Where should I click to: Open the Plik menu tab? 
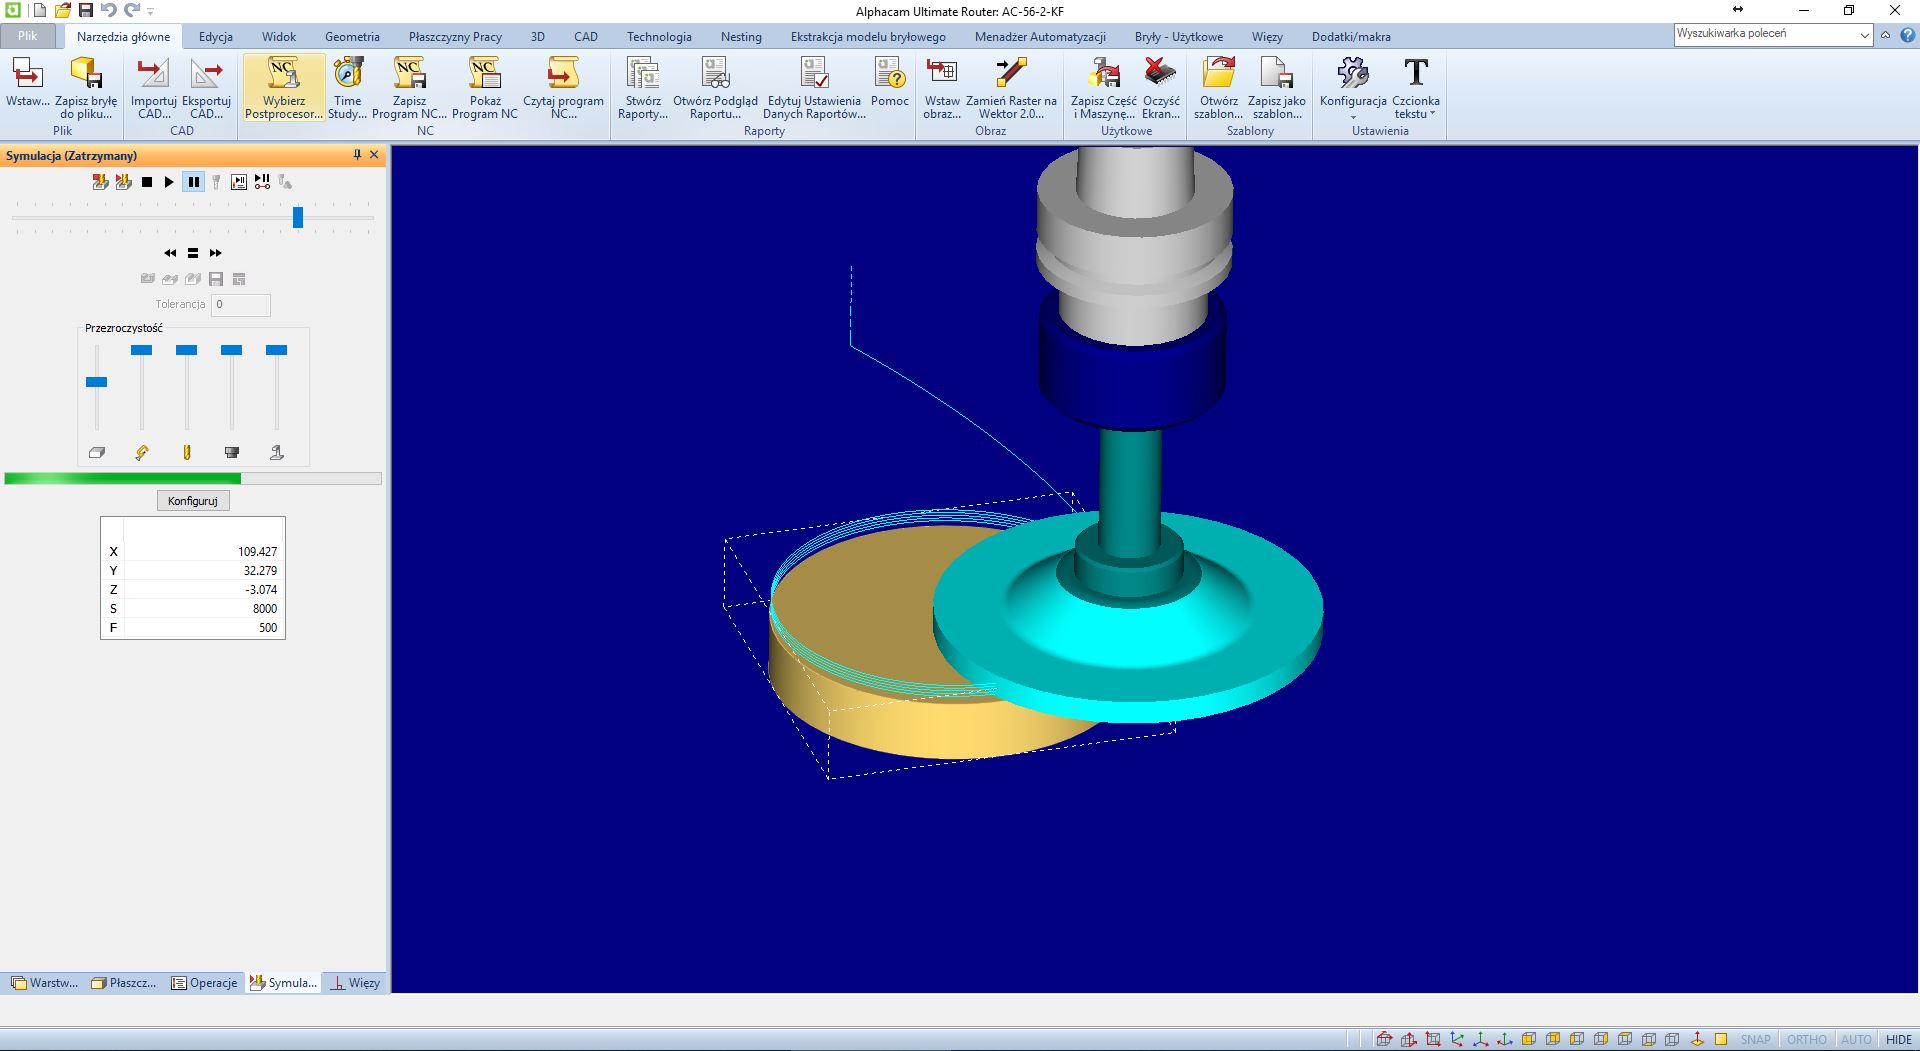pos(27,36)
